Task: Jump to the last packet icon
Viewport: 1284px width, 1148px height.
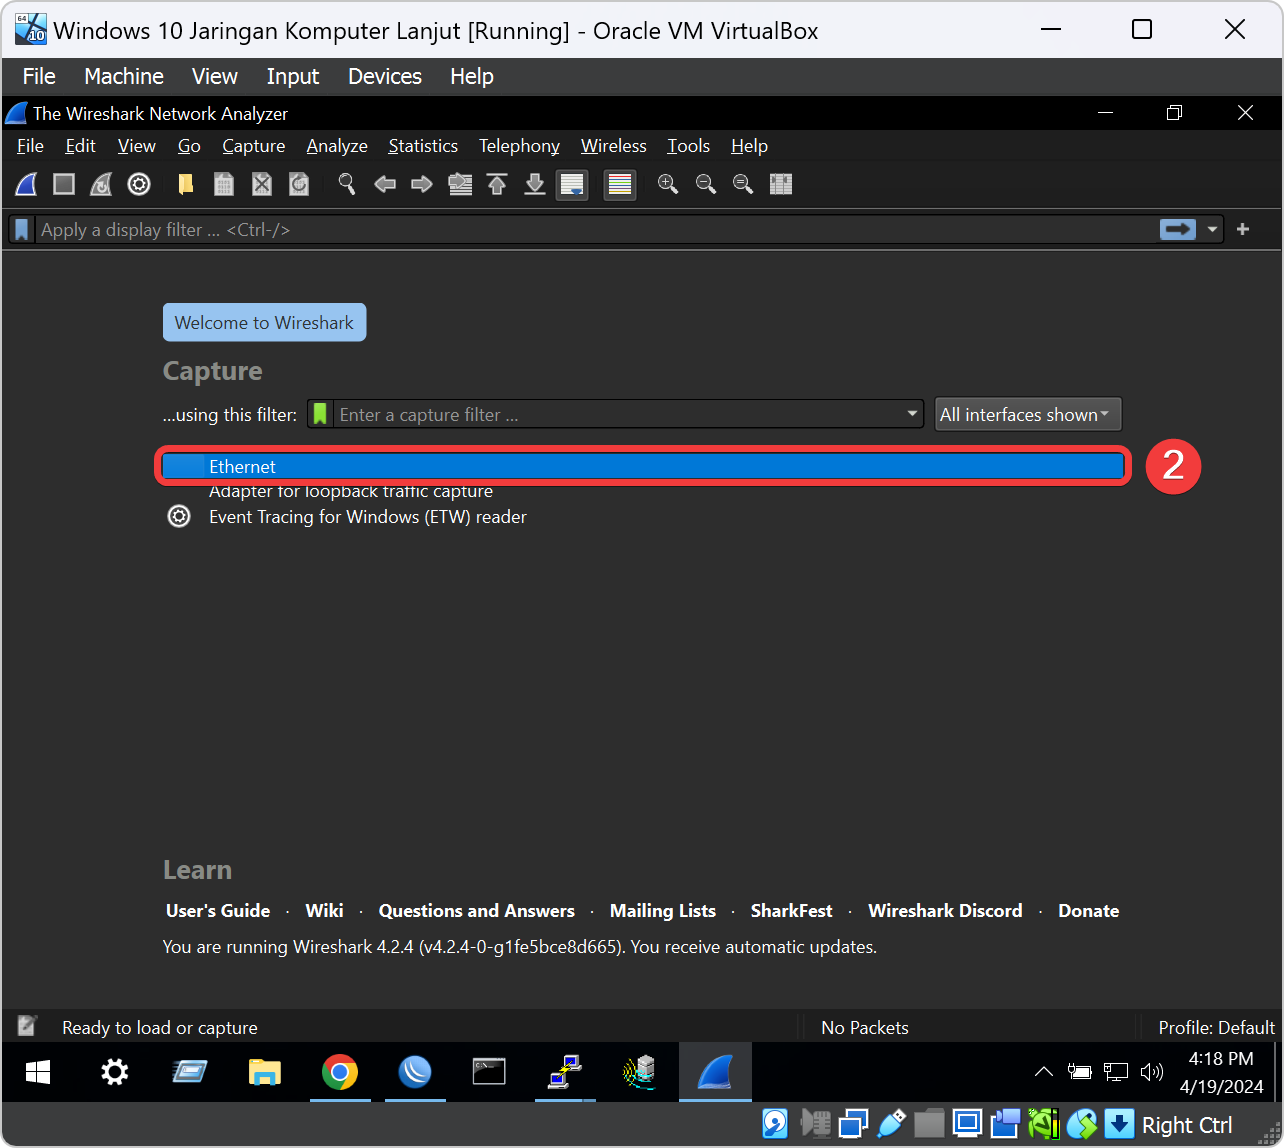Action: tap(535, 184)
